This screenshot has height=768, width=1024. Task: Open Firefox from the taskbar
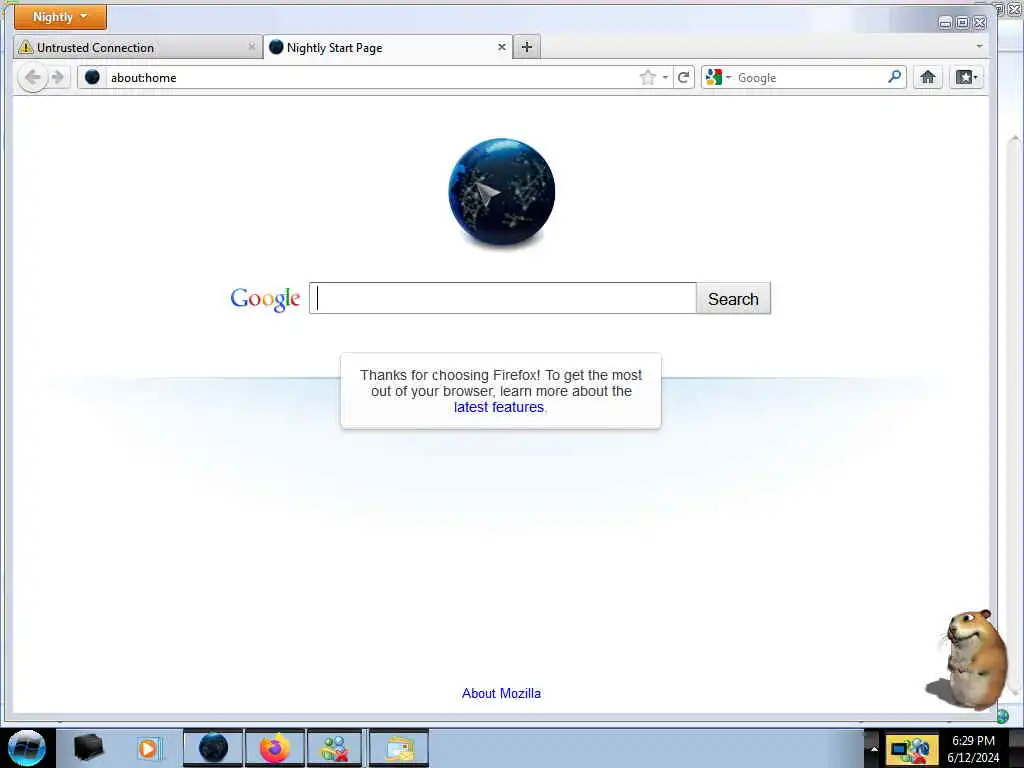click(275, 748)
